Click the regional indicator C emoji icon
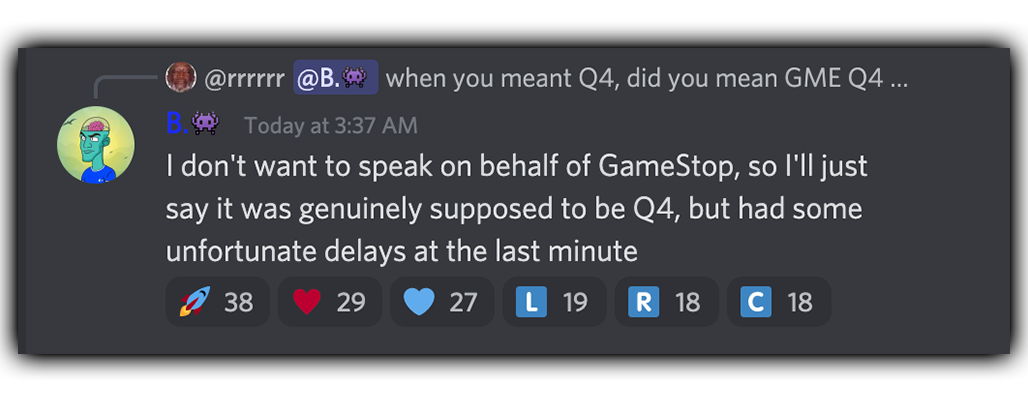This screenshot has width=1028, height=400. pos(755,302)
